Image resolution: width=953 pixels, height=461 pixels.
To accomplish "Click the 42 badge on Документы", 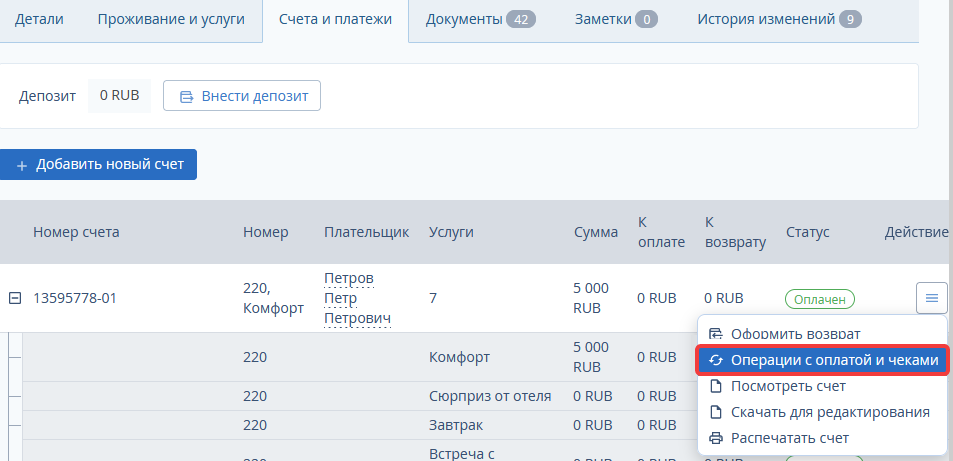I will pos(521,19).
